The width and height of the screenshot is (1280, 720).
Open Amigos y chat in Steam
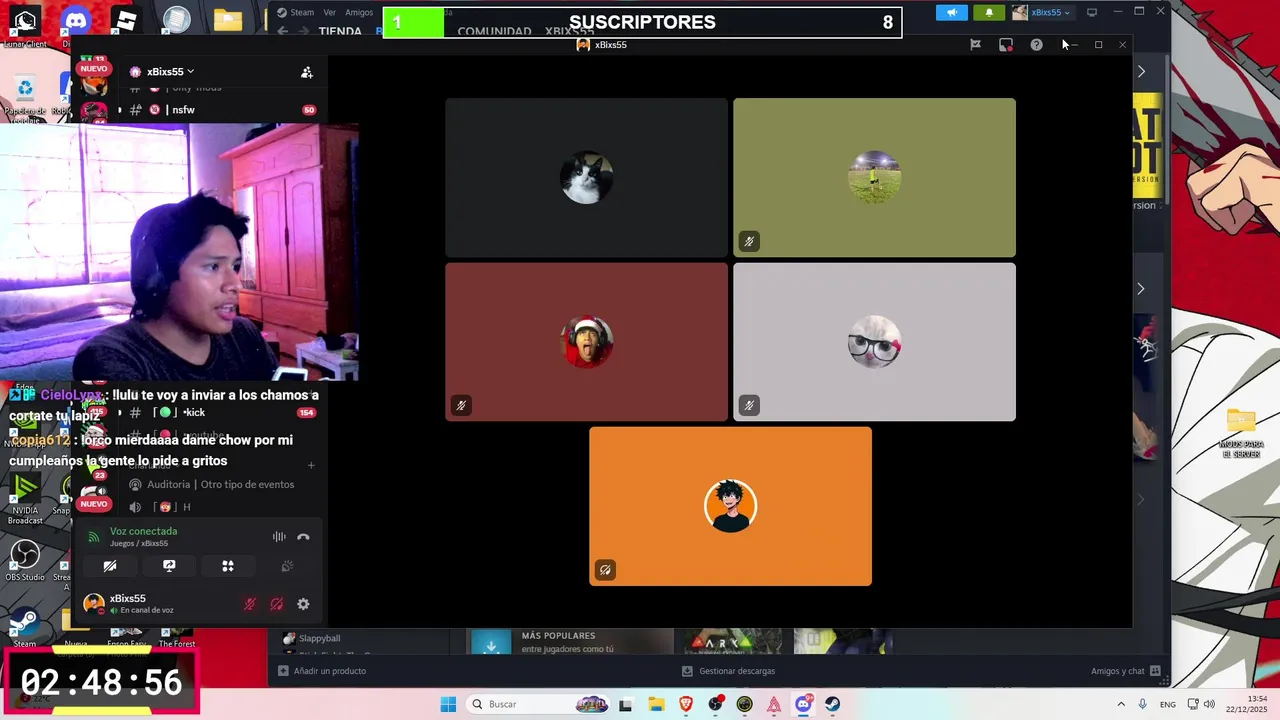tap(1125, 671)
